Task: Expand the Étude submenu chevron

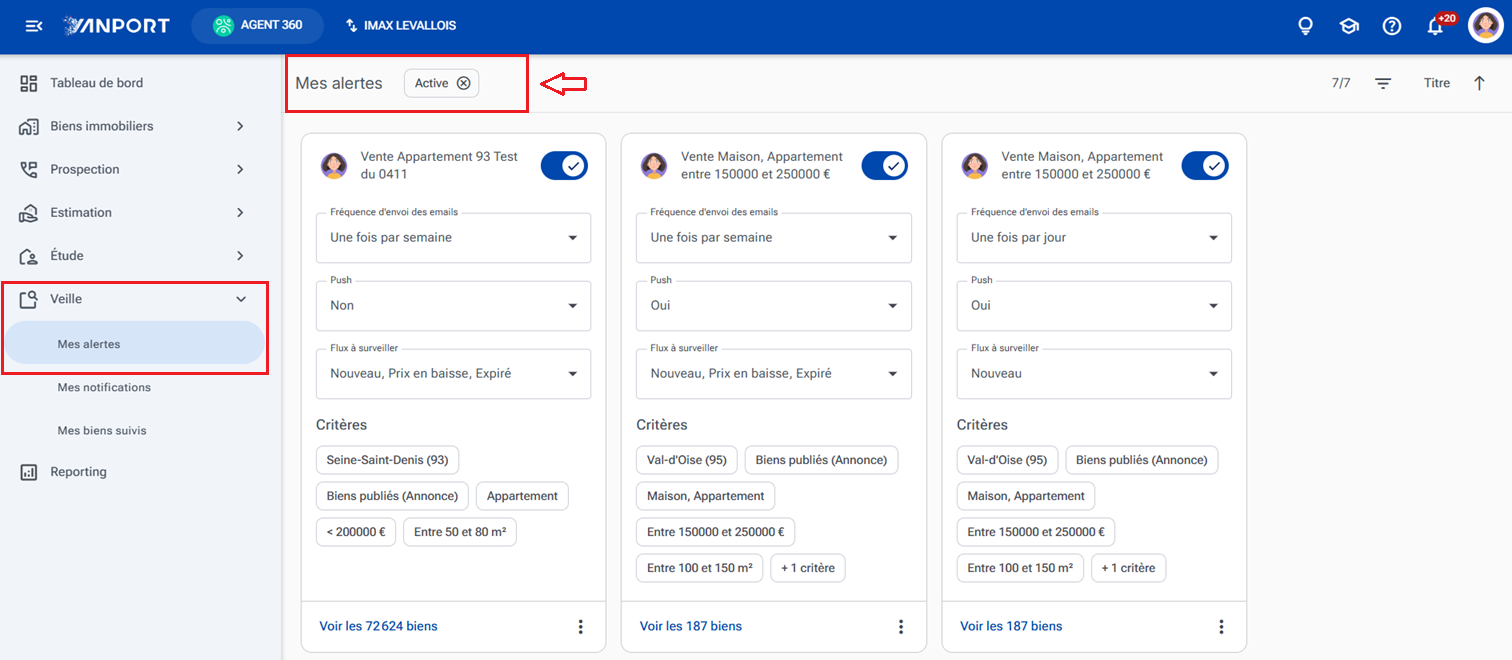Action: coord(240,256)
